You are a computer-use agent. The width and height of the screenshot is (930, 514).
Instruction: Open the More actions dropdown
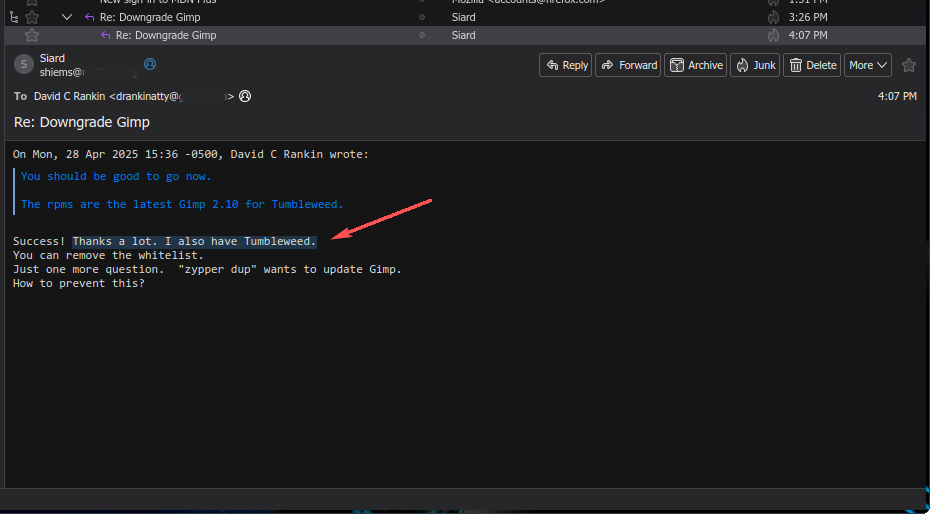868,65
